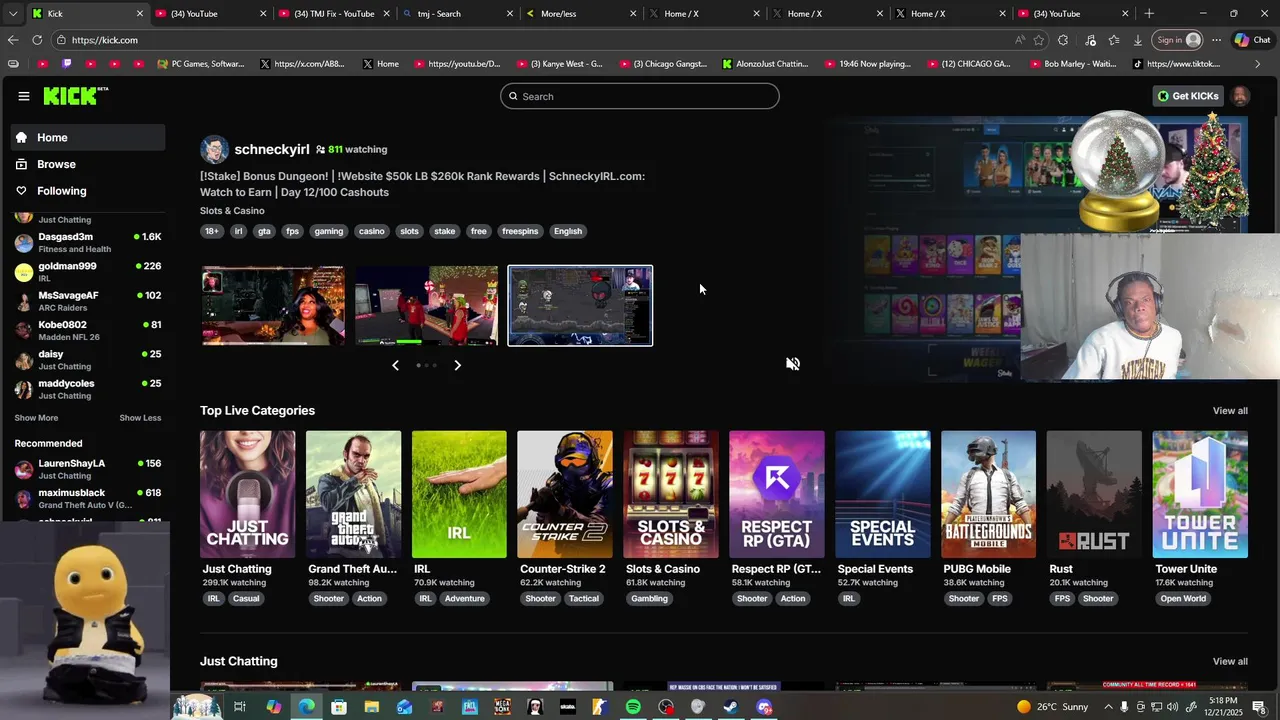1280x720 pixels.
Task: Open the Slots & Casino category link
Action: click(232, 211)
